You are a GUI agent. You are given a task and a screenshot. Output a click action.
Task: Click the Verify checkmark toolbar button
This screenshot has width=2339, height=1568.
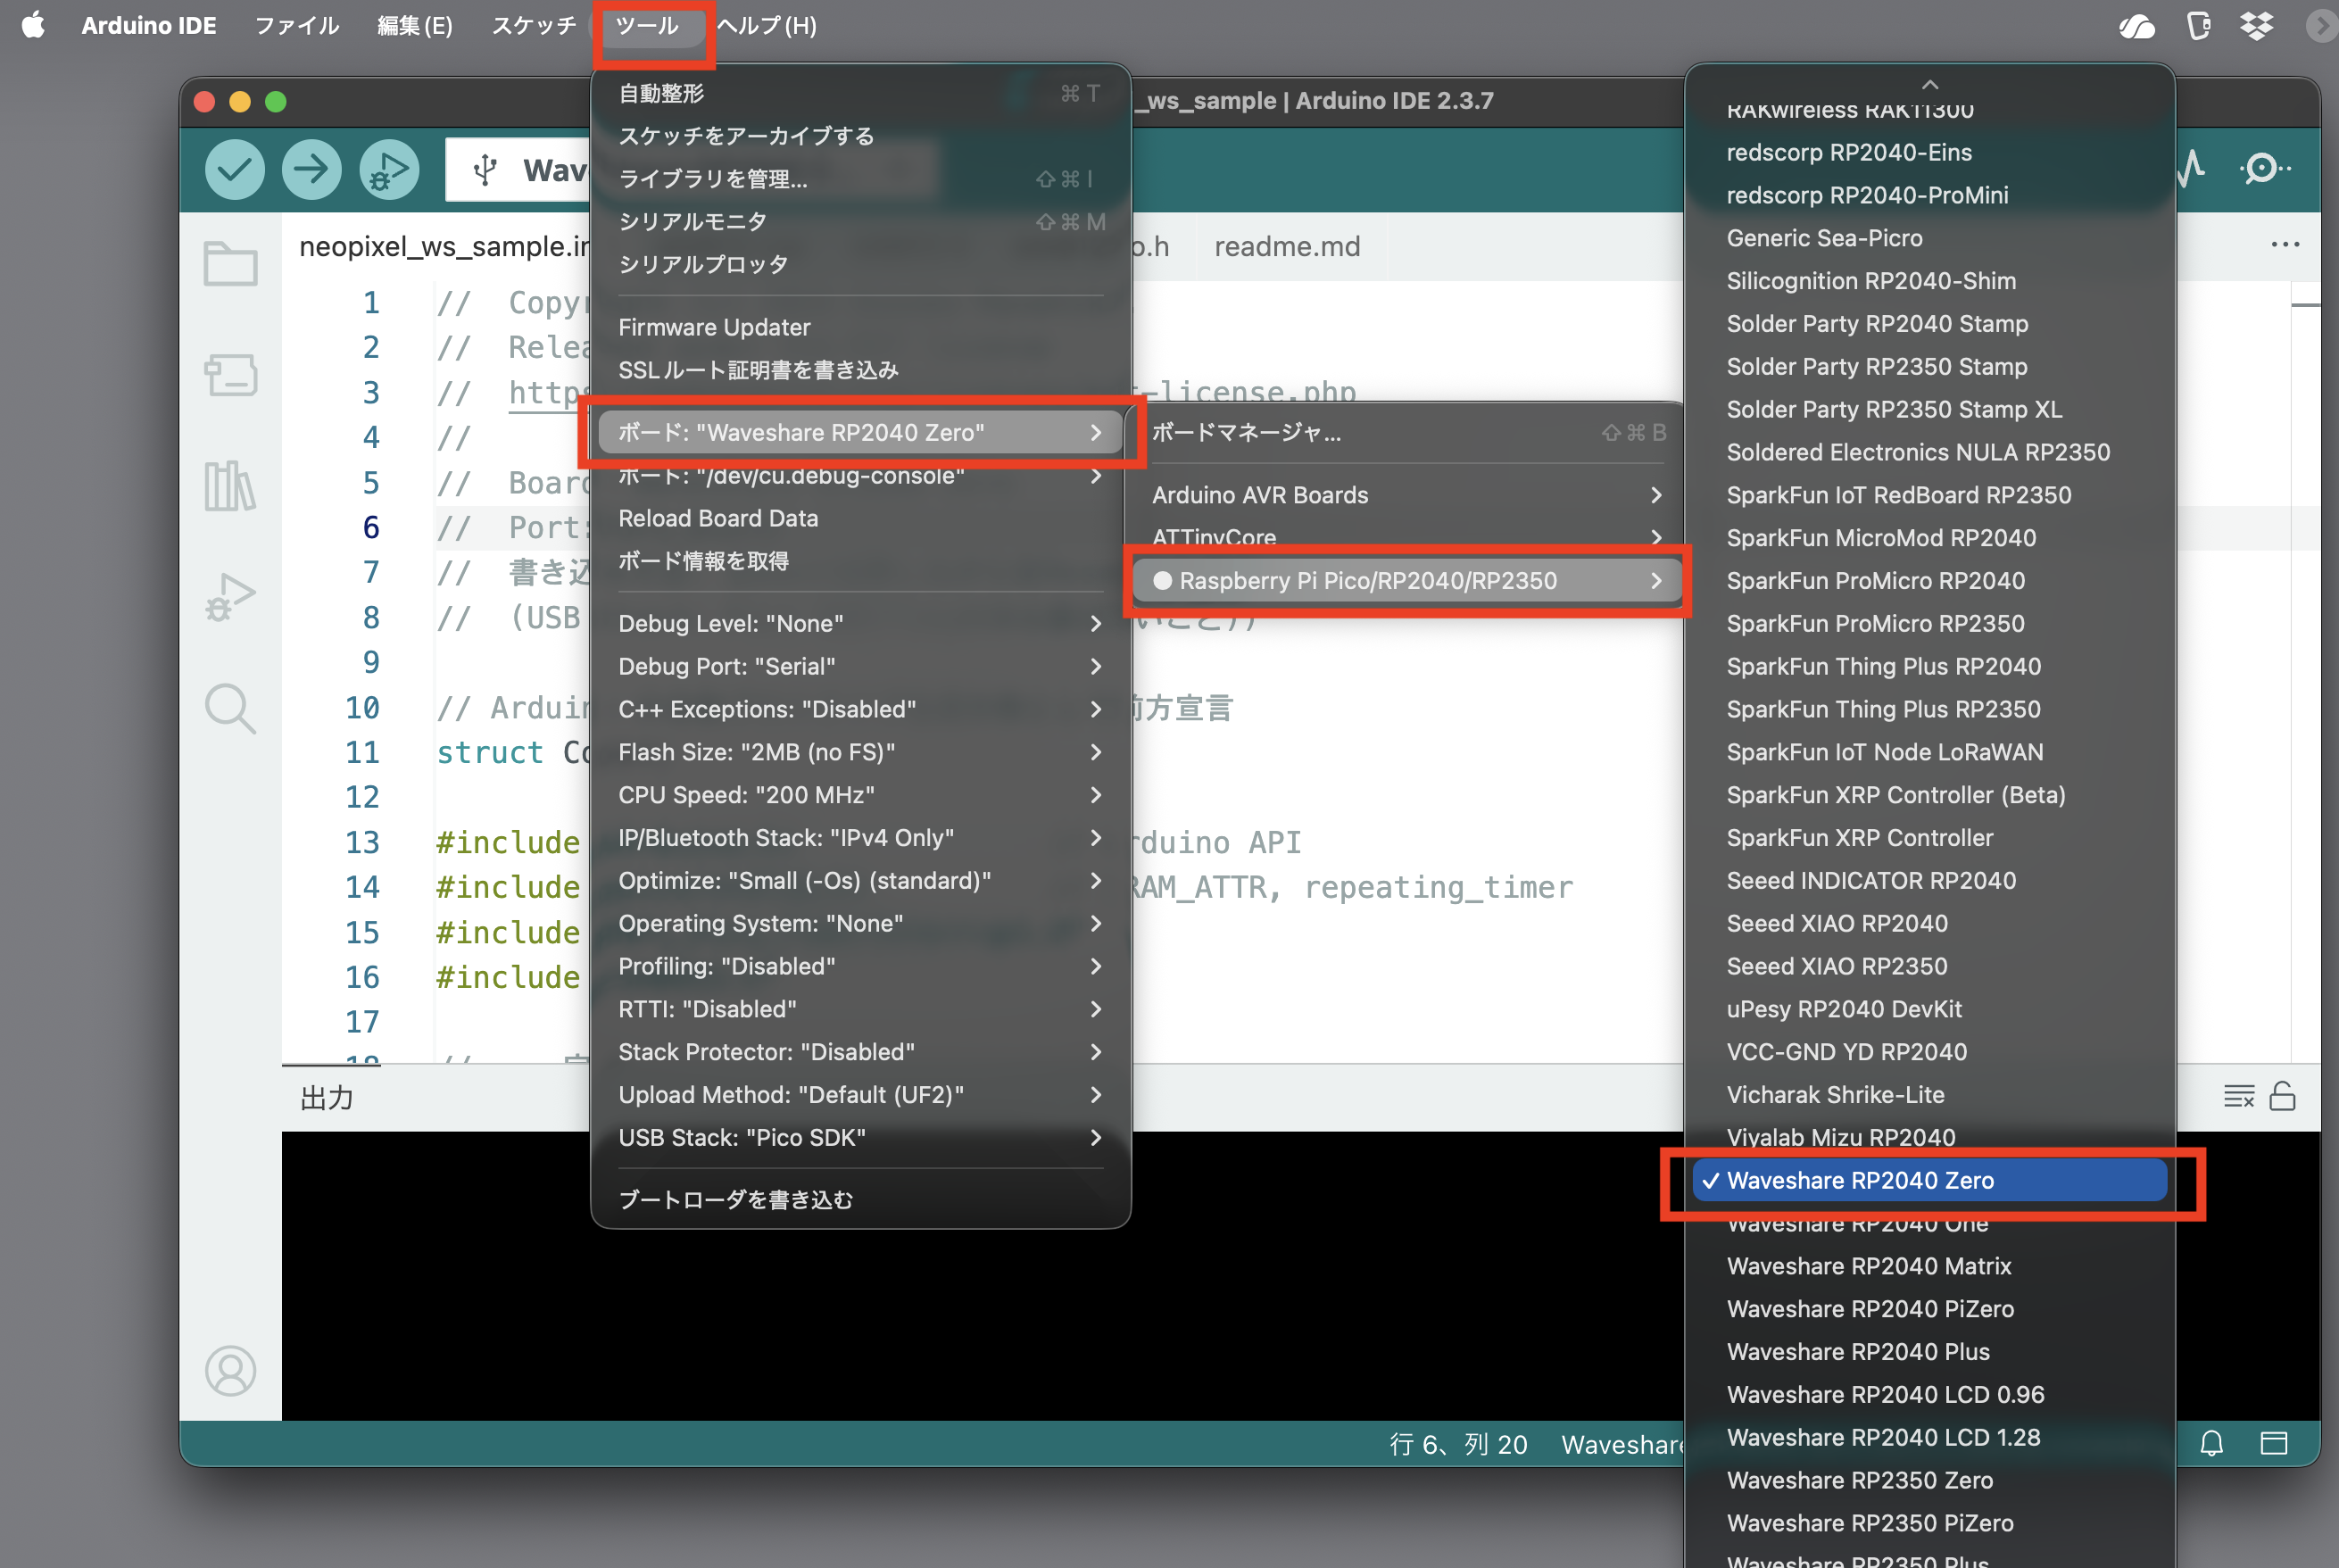pyautogui.click(x=234, y=169)
